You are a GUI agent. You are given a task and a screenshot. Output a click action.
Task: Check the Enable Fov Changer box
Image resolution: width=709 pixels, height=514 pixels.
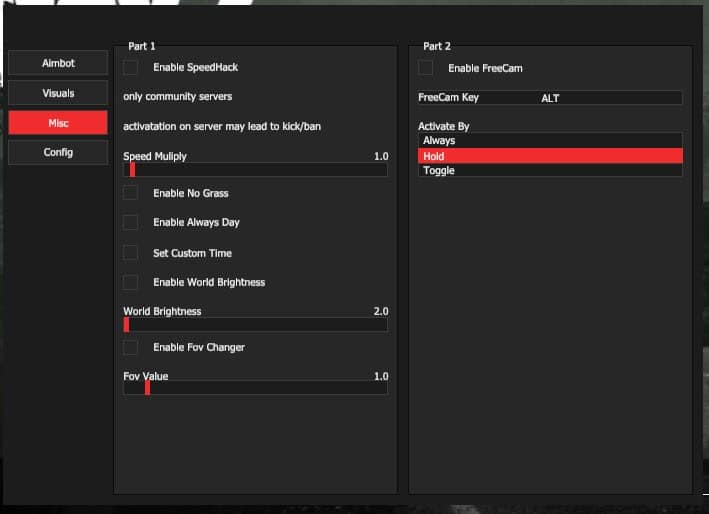click(x=131, y=347)
